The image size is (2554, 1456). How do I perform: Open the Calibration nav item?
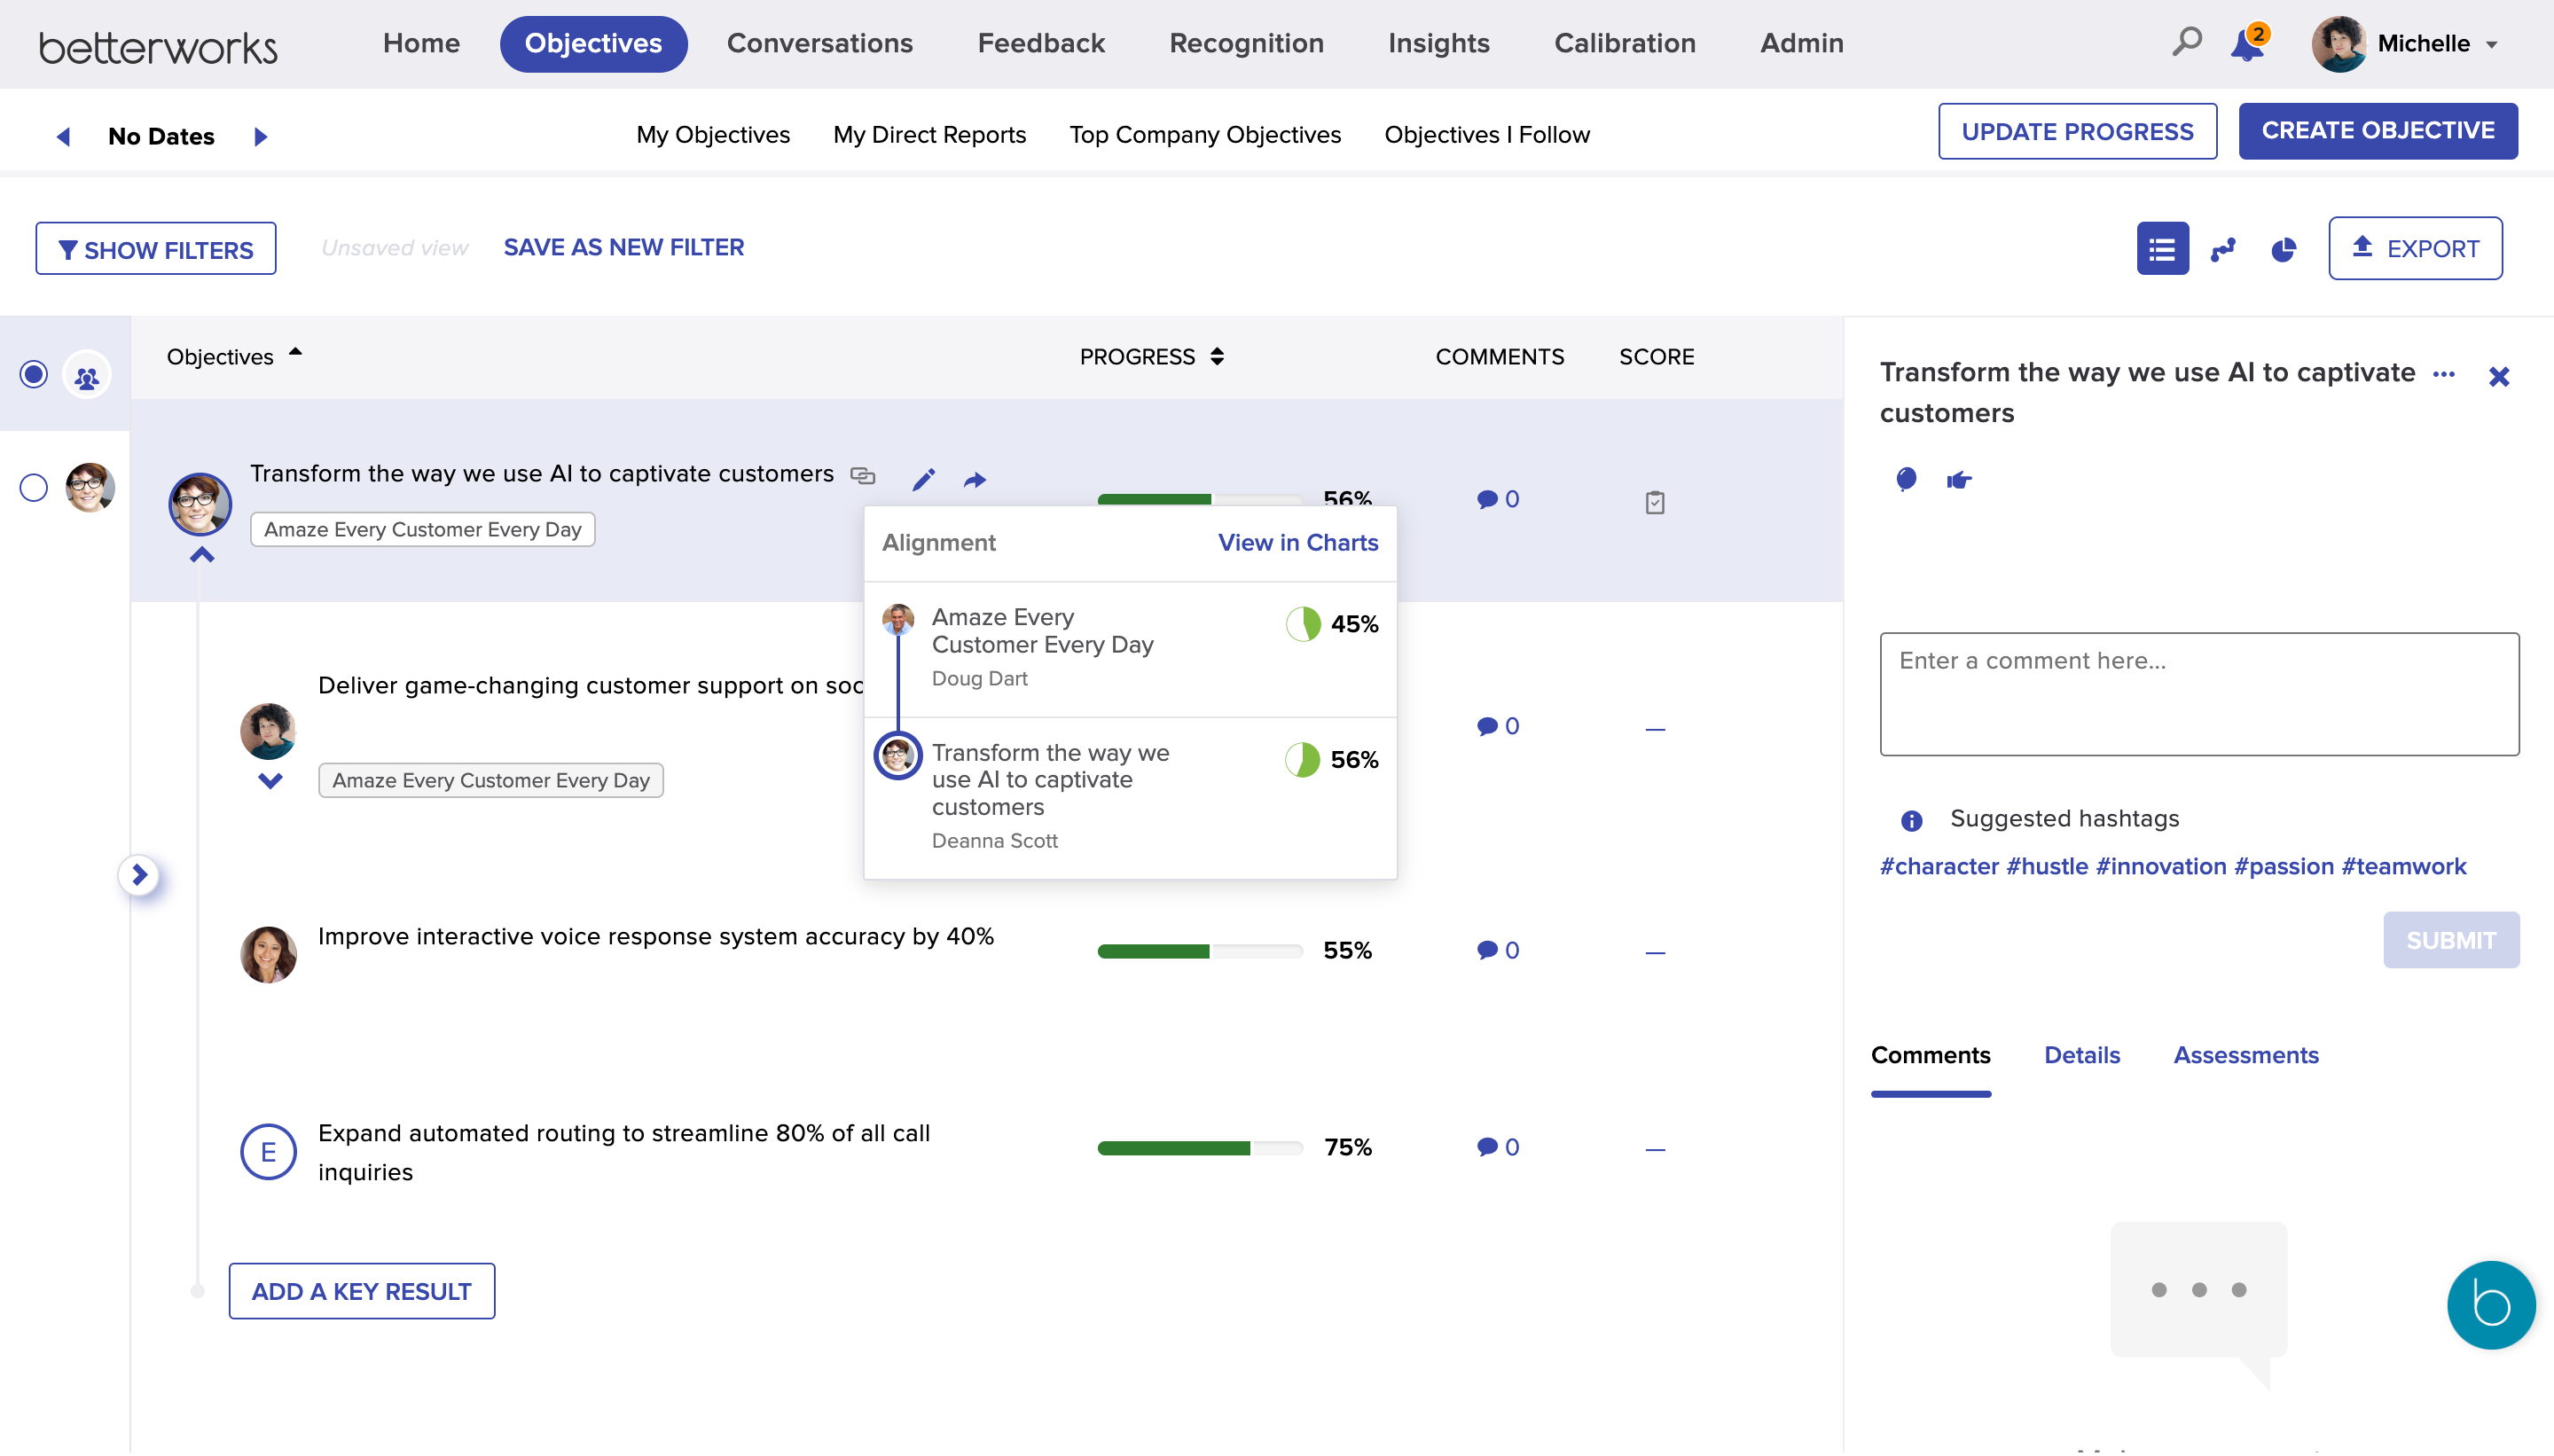click(x=1624, y=43)
